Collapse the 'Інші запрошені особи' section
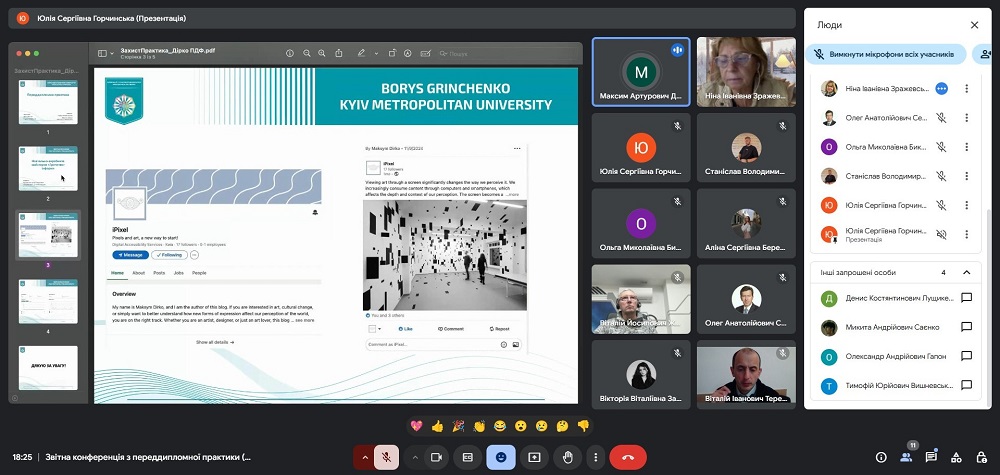This screenshot has height=475, width=1000. pyautogui.click(x=966, y=272)
